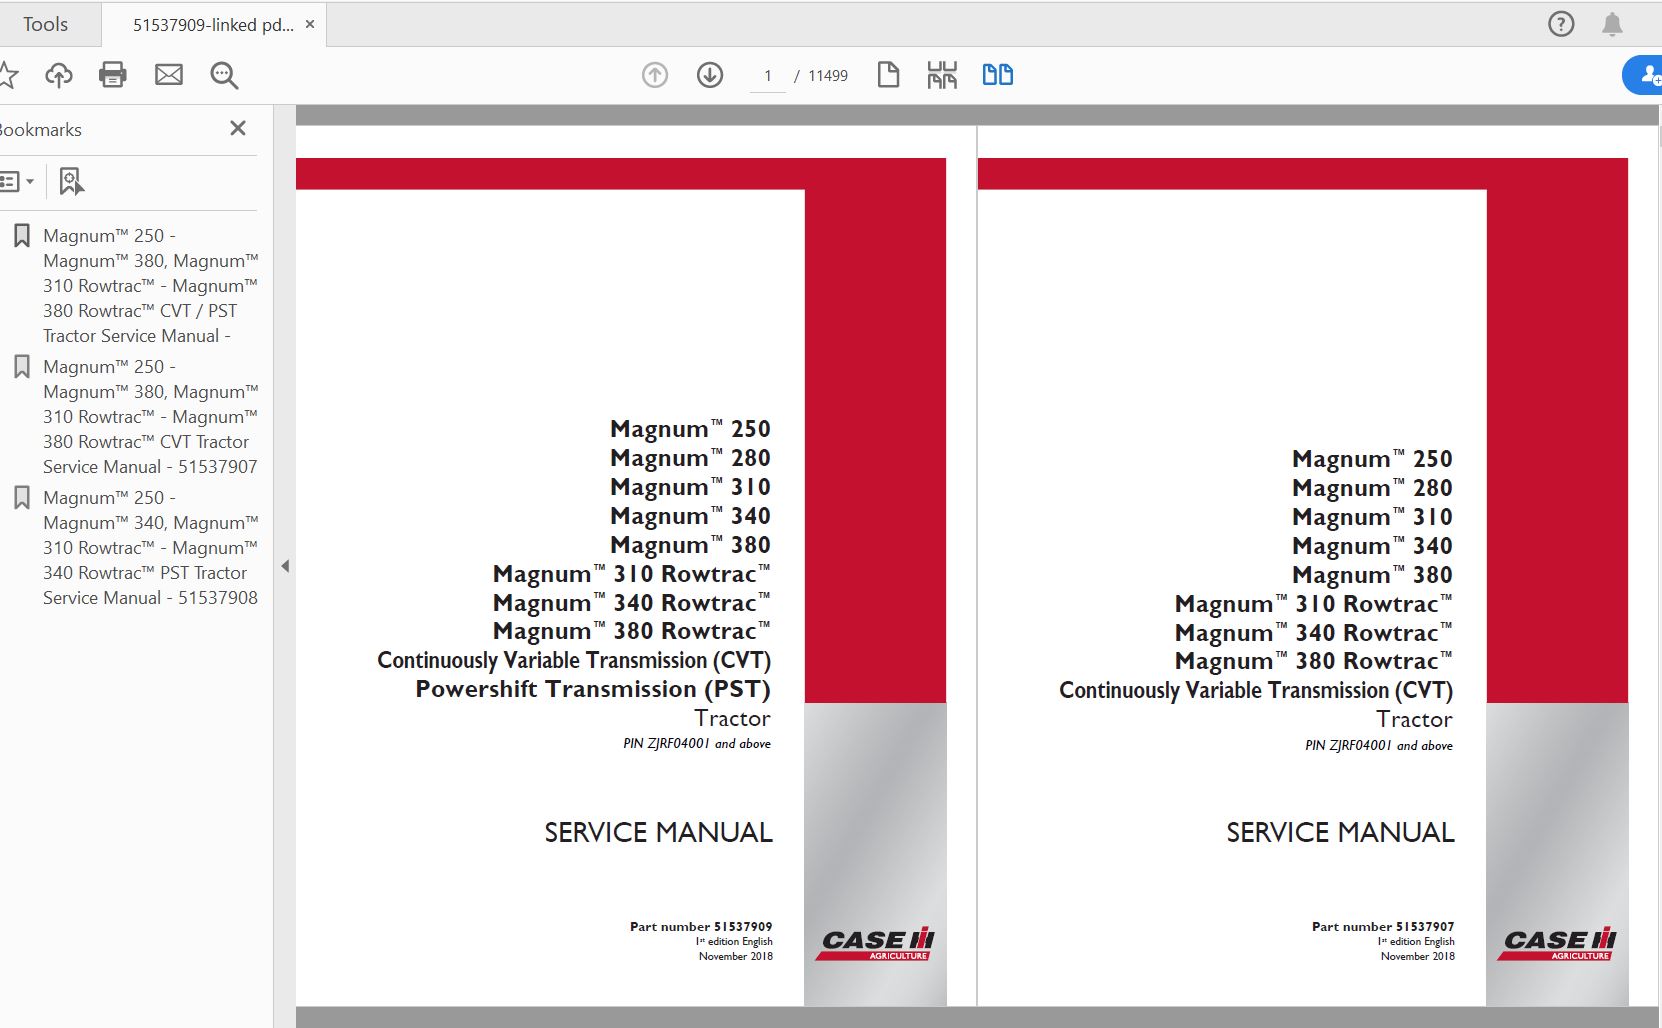Select single page view icon
This screenshot has width=1662, height=1028.
coord(888,75)
